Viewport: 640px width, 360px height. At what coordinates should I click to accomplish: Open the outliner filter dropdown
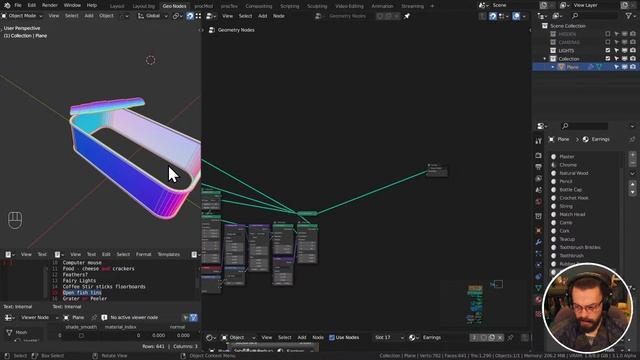click(631, 16)
